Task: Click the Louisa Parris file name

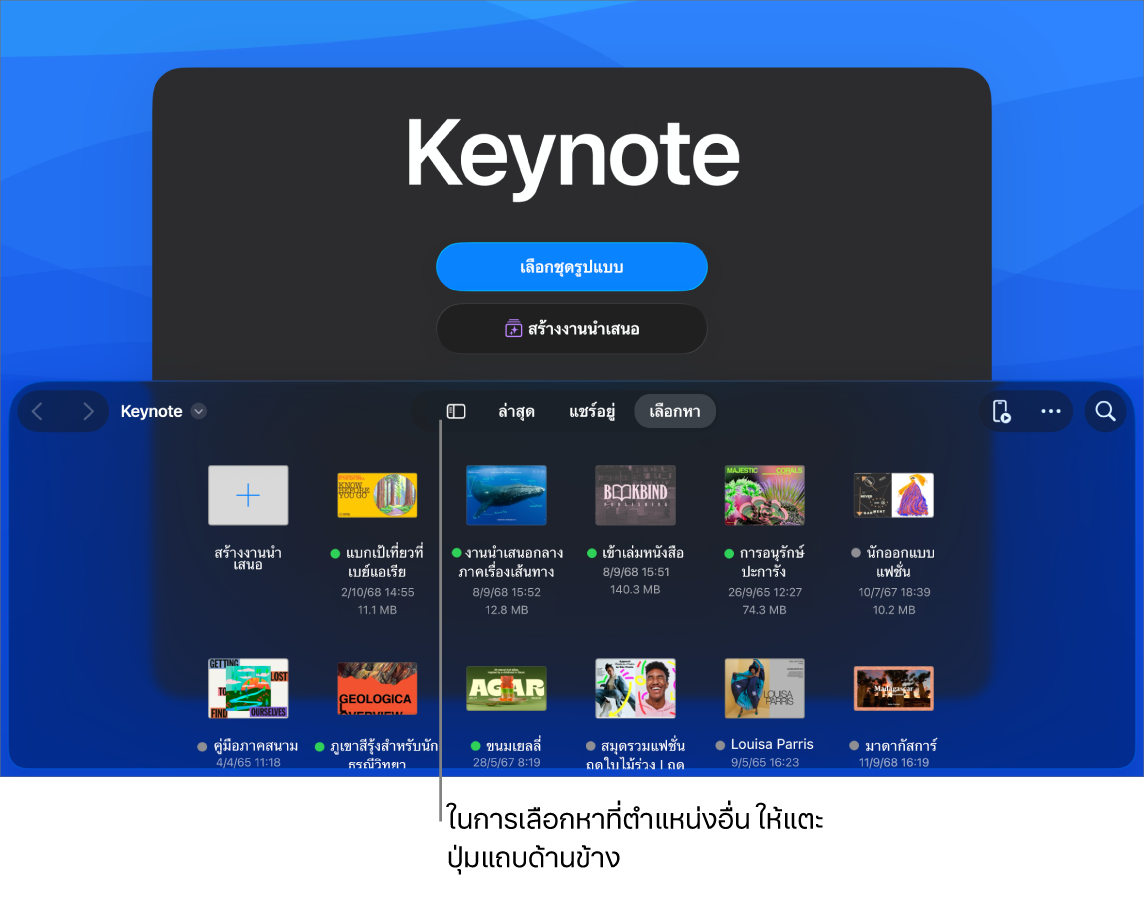Action: pyautogui.click(x=772, y=744)
